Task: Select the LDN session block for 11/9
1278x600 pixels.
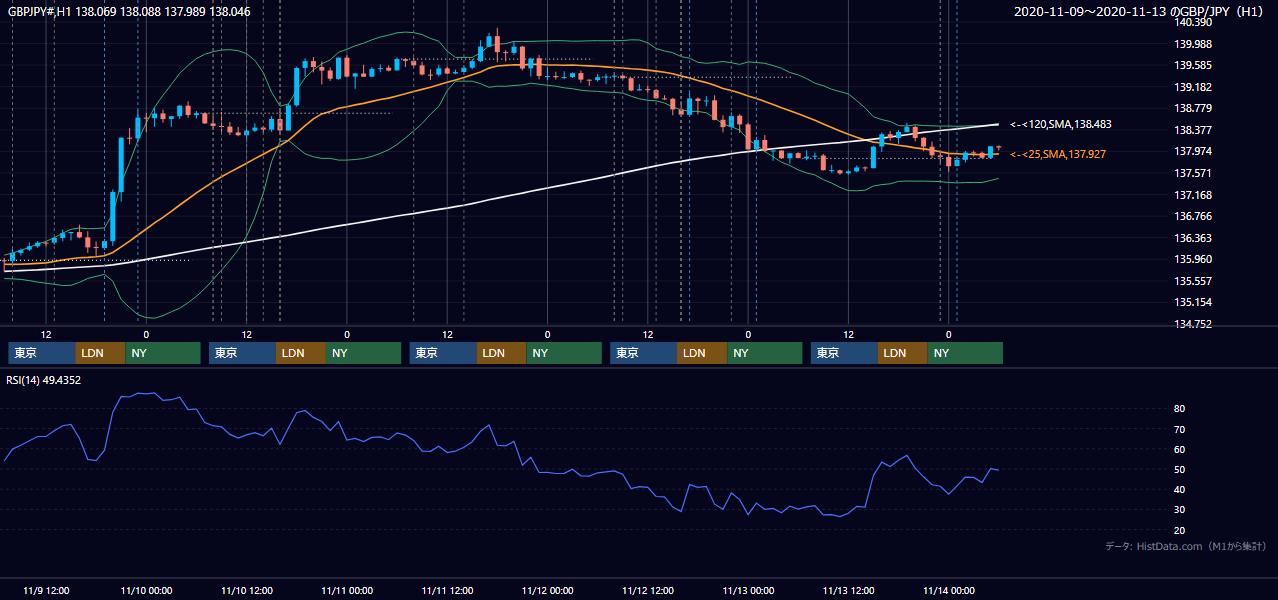Action: coord(101,353)
